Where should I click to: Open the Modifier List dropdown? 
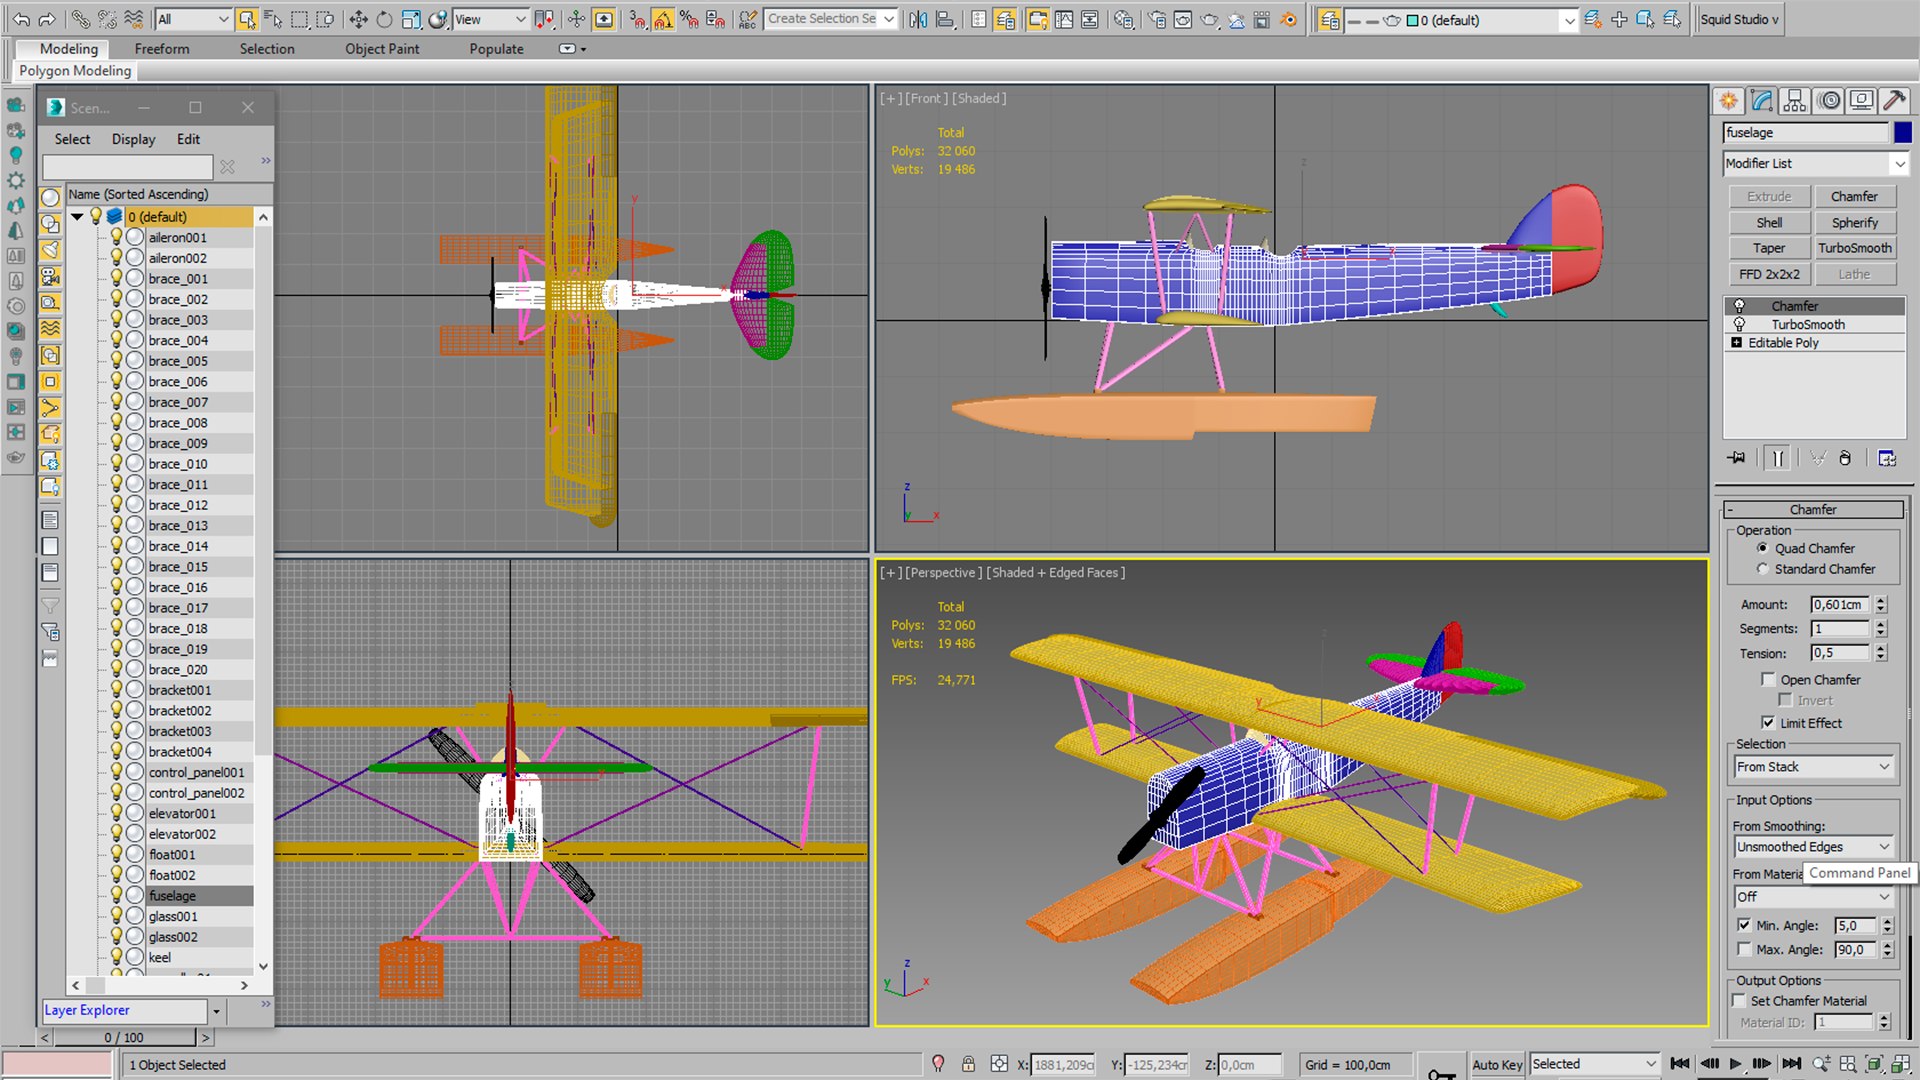click(1814, 163)
